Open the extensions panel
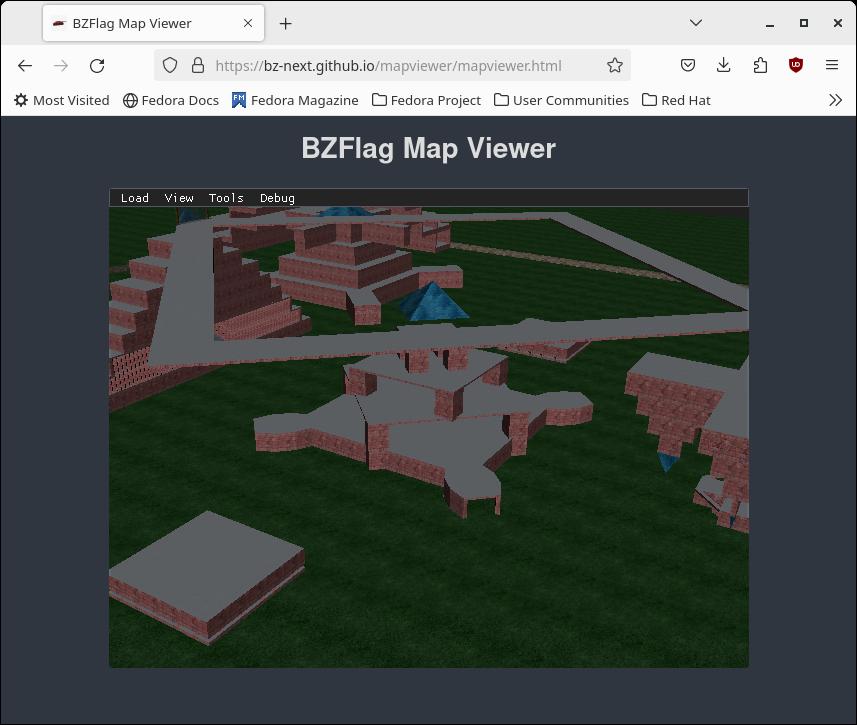 click(x=760, y=66)
